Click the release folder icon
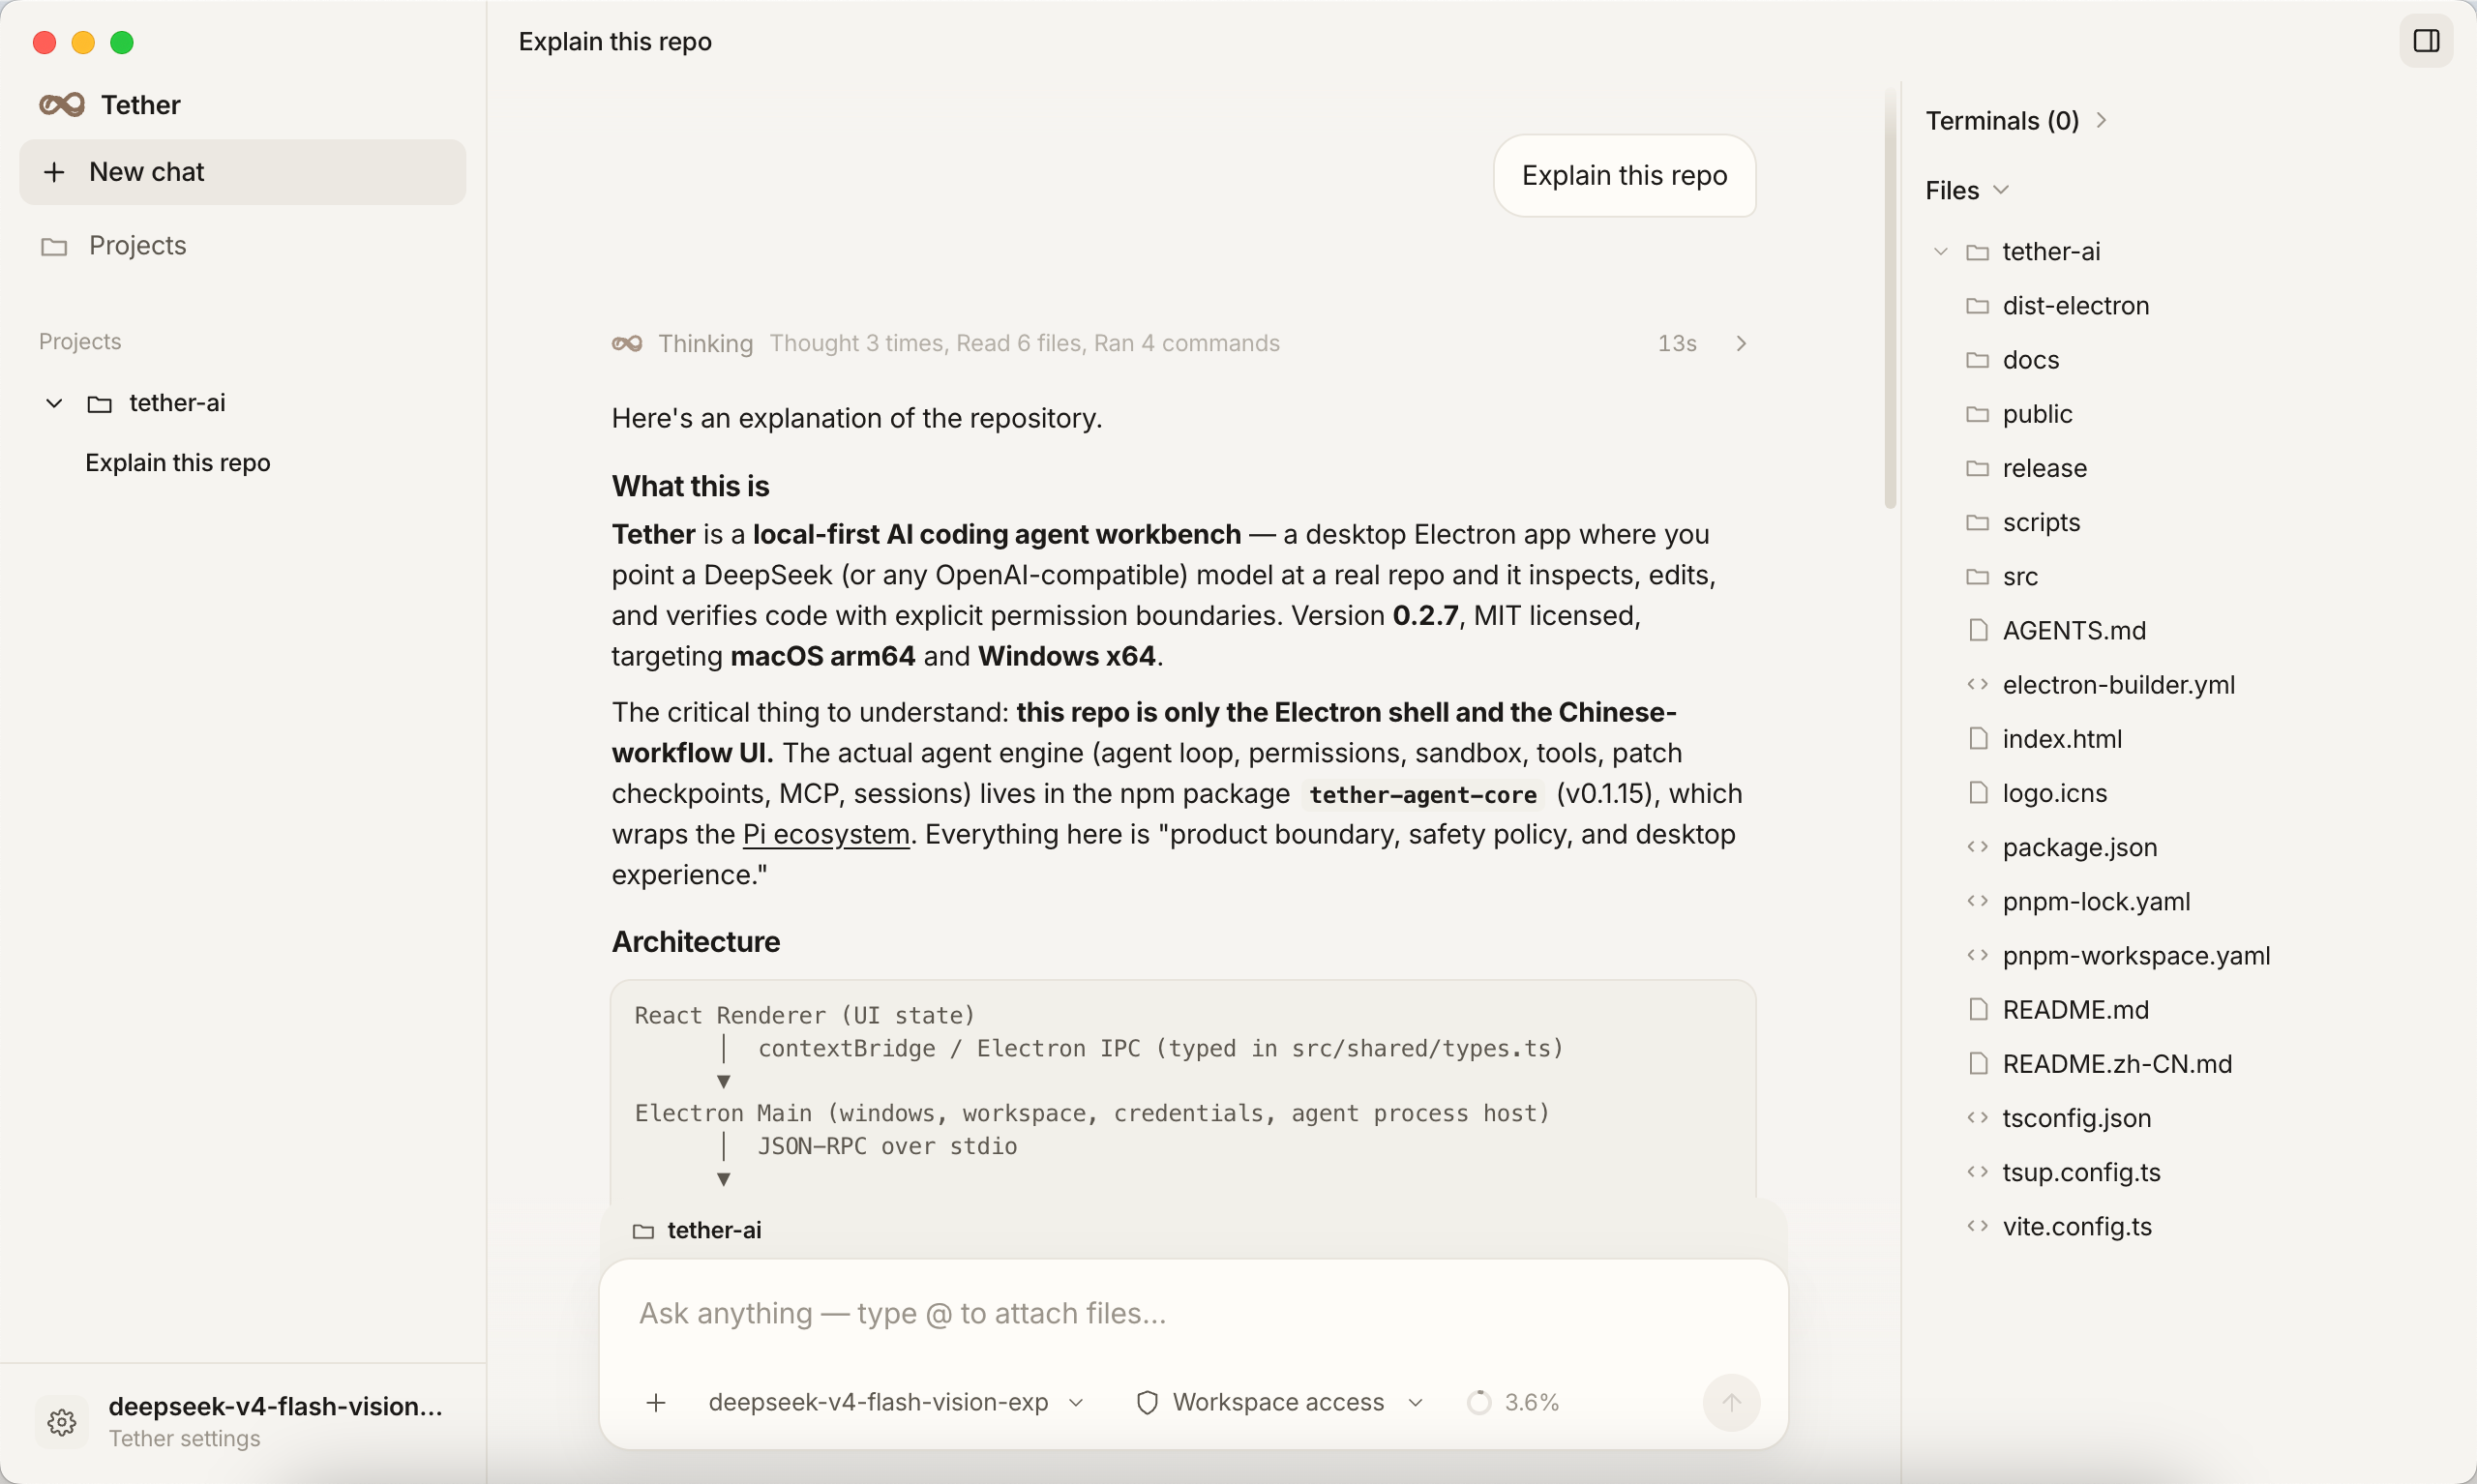Screen dimensions: 2477x1484 pyautogui.click(x=1977, y=468)
